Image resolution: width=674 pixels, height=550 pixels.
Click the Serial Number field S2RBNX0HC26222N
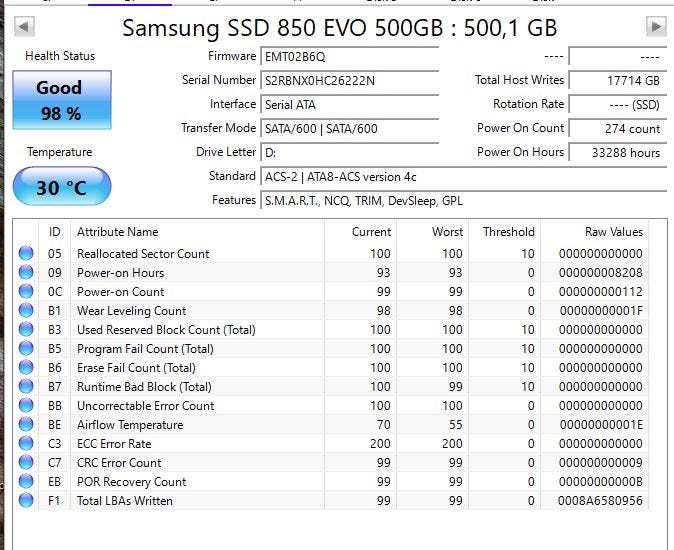(x=349, y=80)
